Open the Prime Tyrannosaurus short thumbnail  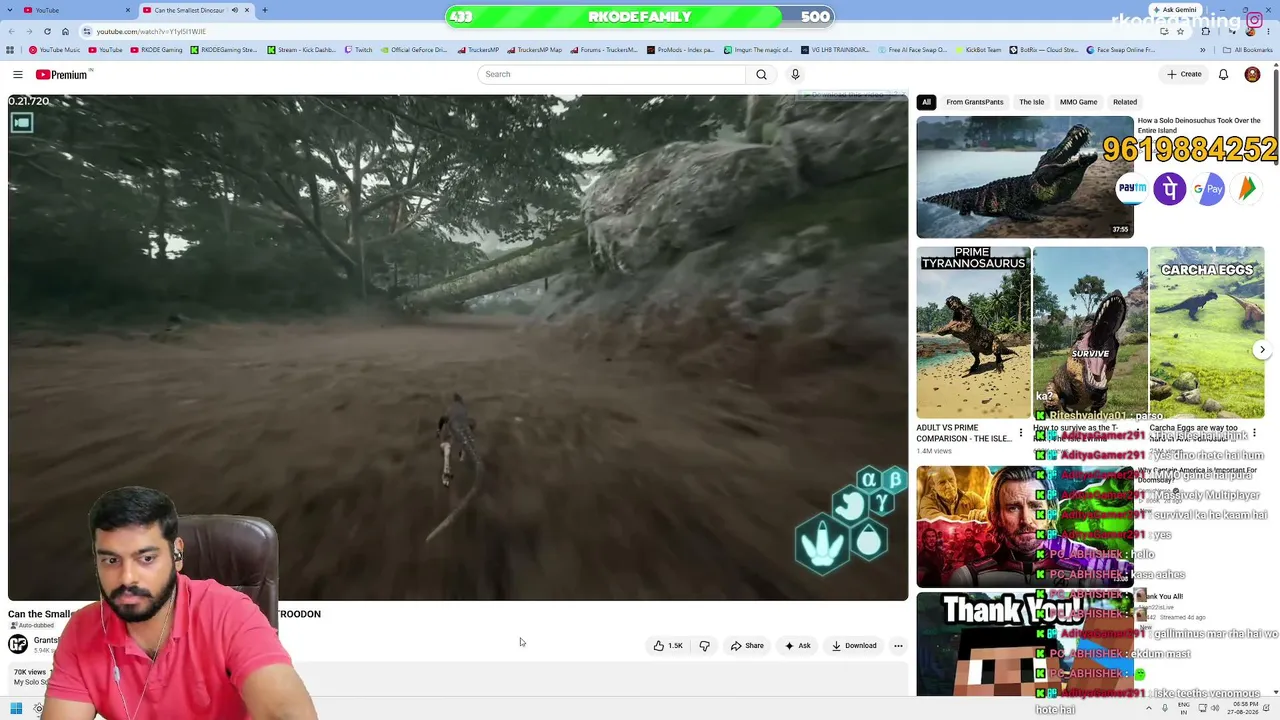[x=973, y=332]
